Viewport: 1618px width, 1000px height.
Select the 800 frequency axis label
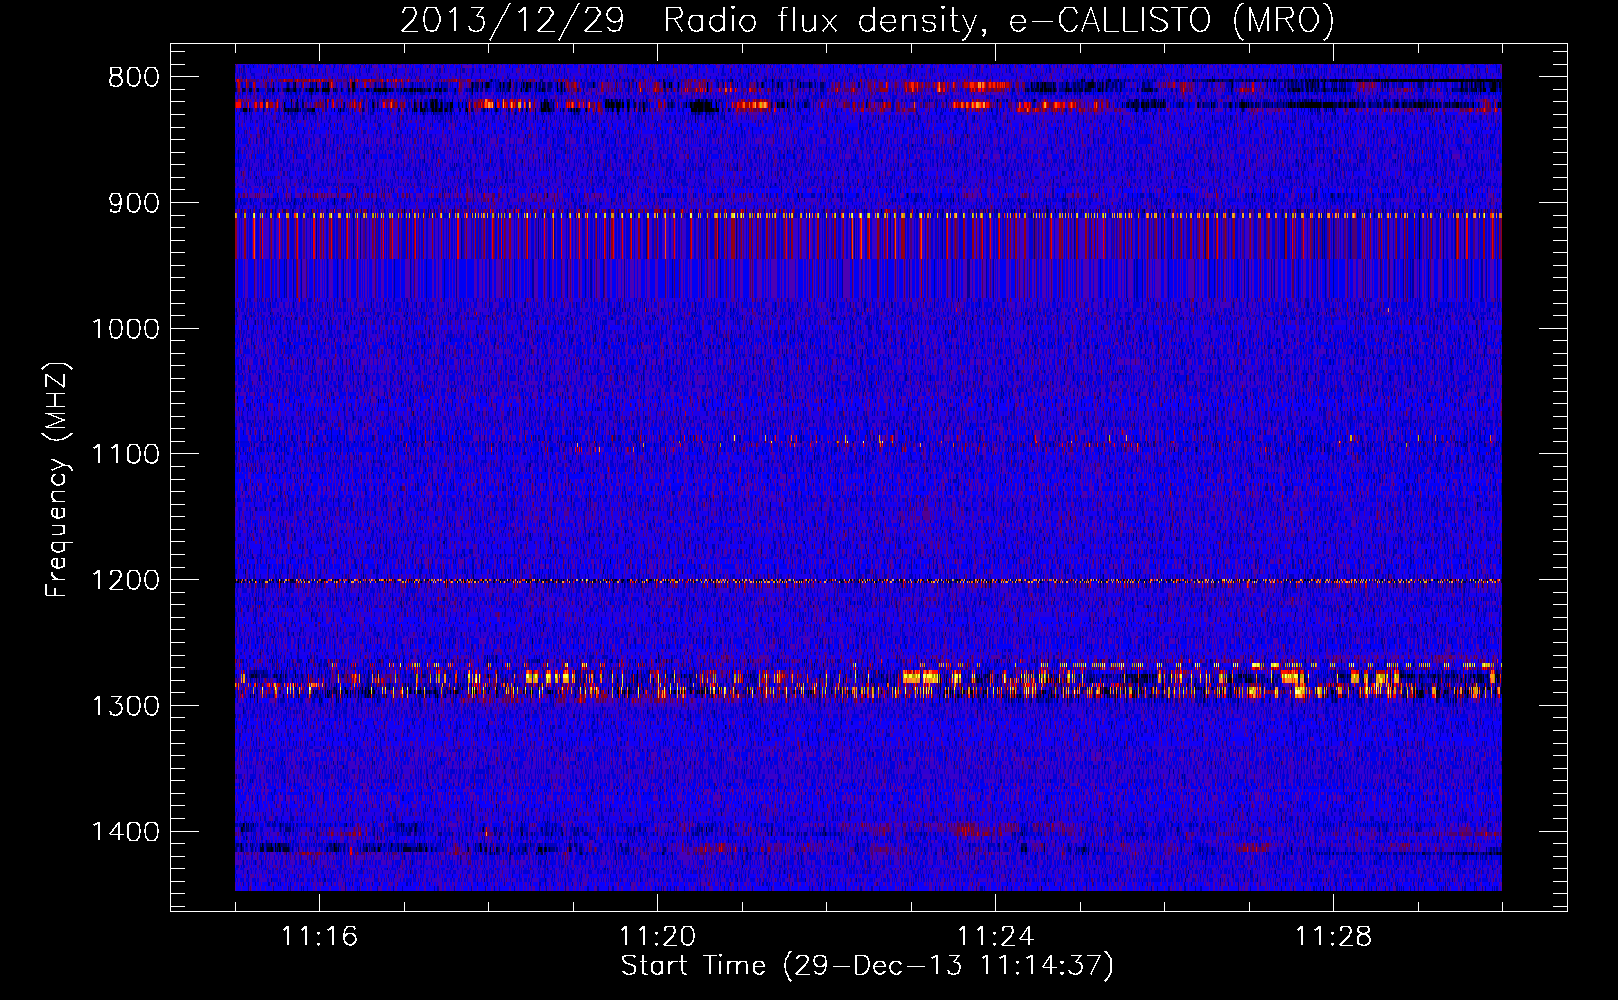pyautogui.click(x=134, y=78)
